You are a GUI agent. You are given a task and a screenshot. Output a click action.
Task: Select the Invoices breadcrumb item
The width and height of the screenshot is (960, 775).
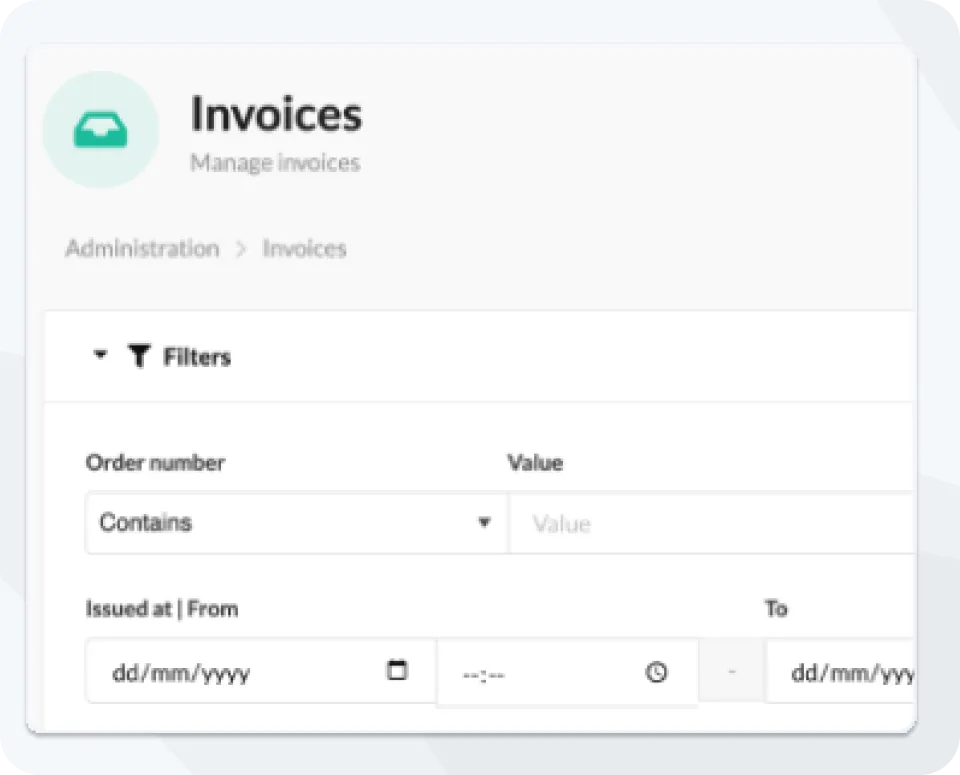click(x=304, y=249)
